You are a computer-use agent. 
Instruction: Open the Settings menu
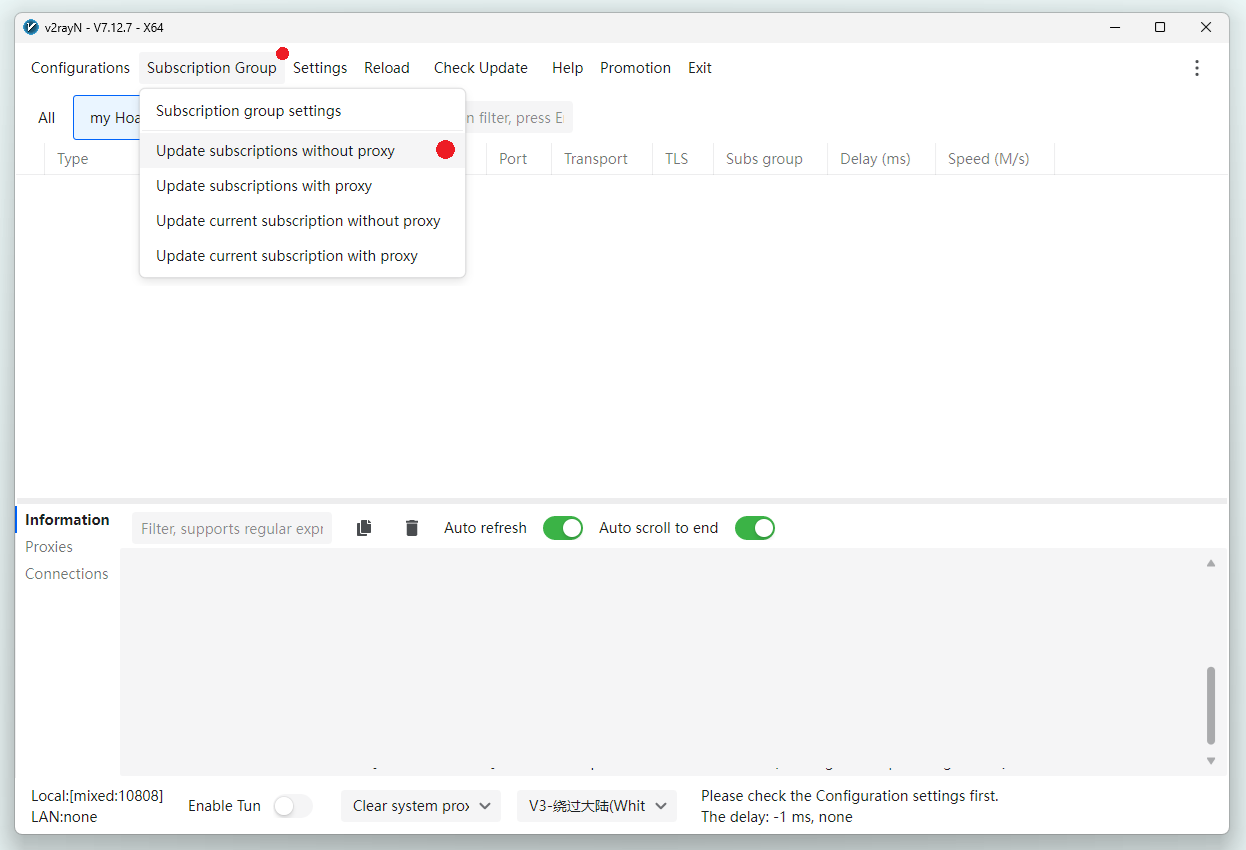coord(320,68)
